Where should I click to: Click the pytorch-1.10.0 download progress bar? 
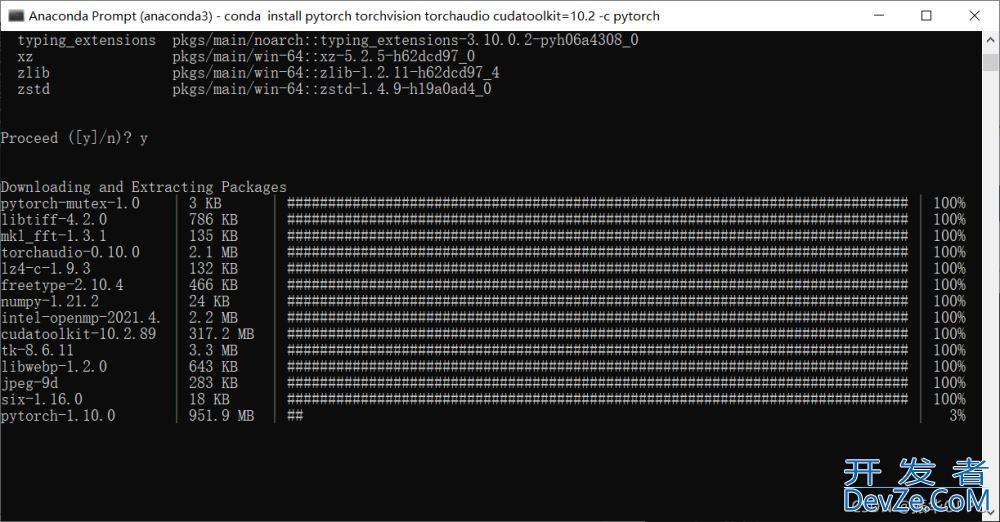click(295, 416)
